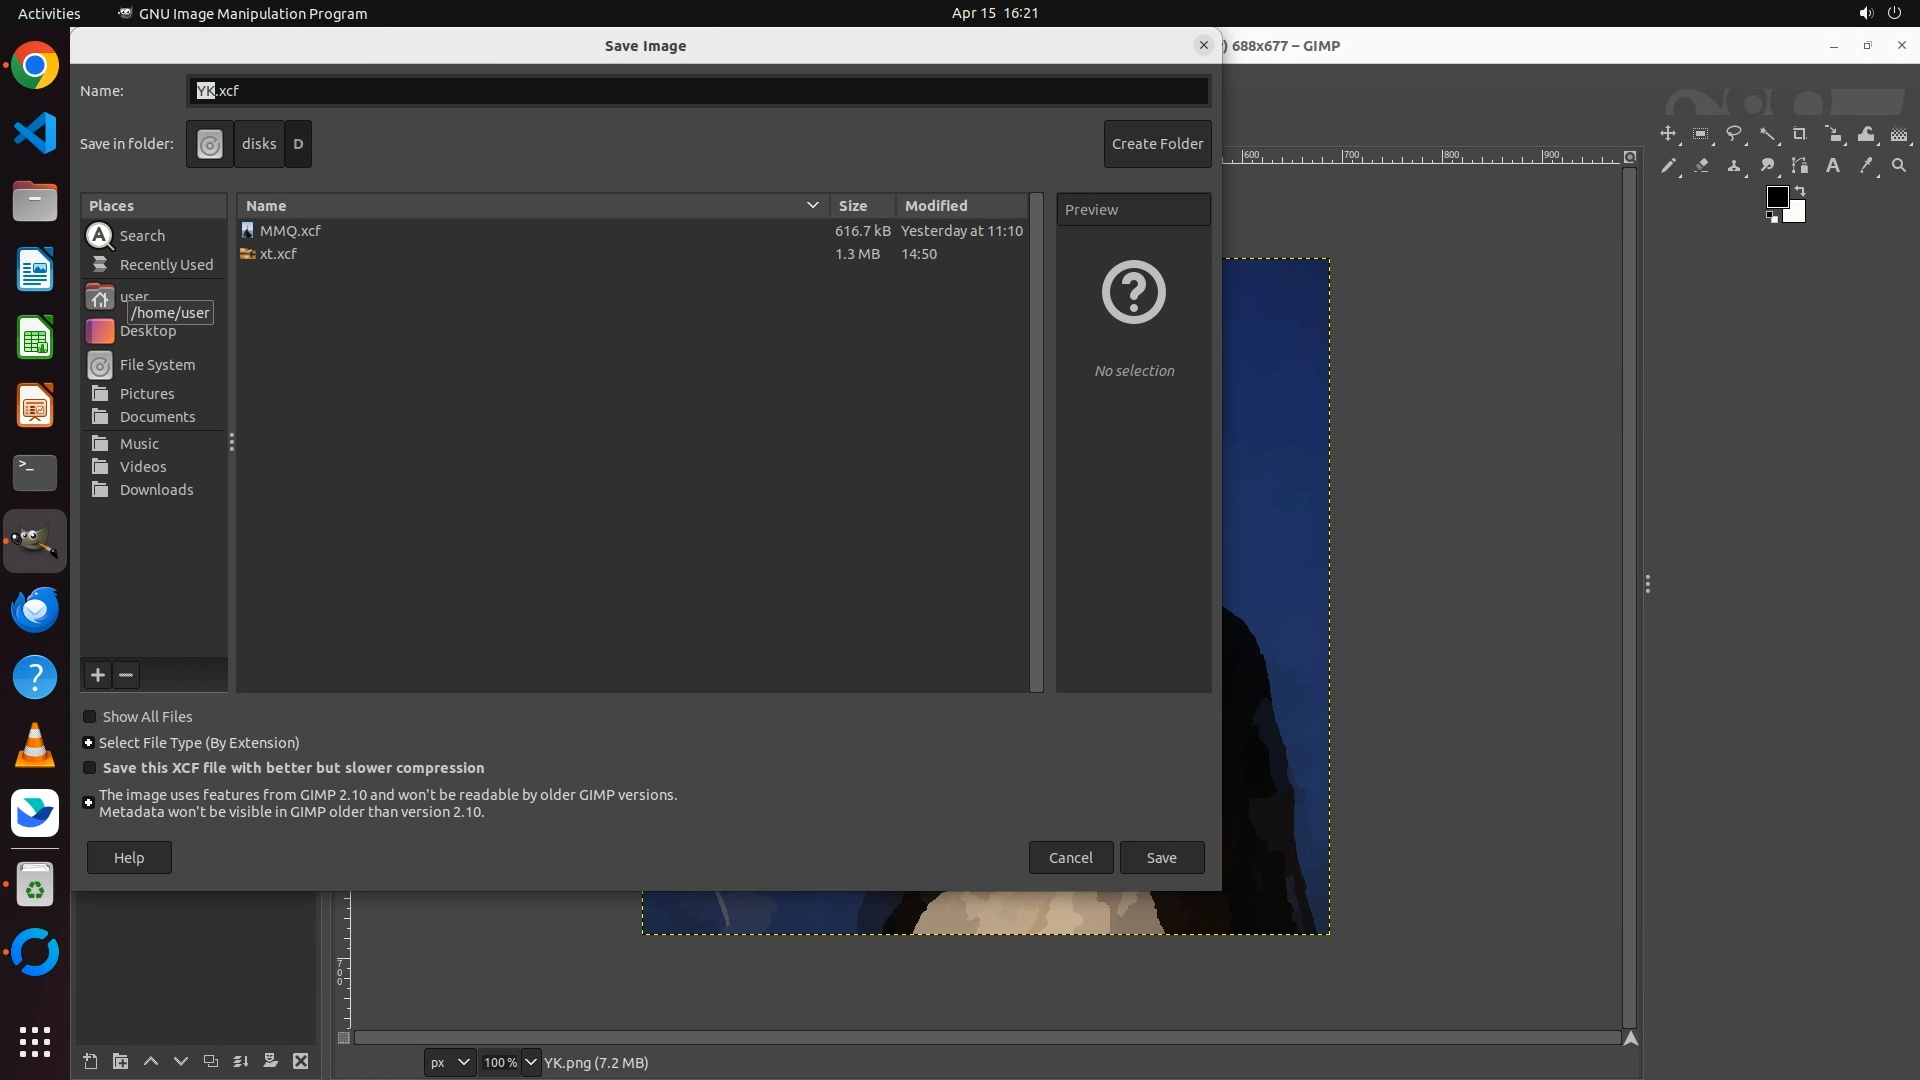Select the Color Picker eyedropper tool

coord(1866,166)
